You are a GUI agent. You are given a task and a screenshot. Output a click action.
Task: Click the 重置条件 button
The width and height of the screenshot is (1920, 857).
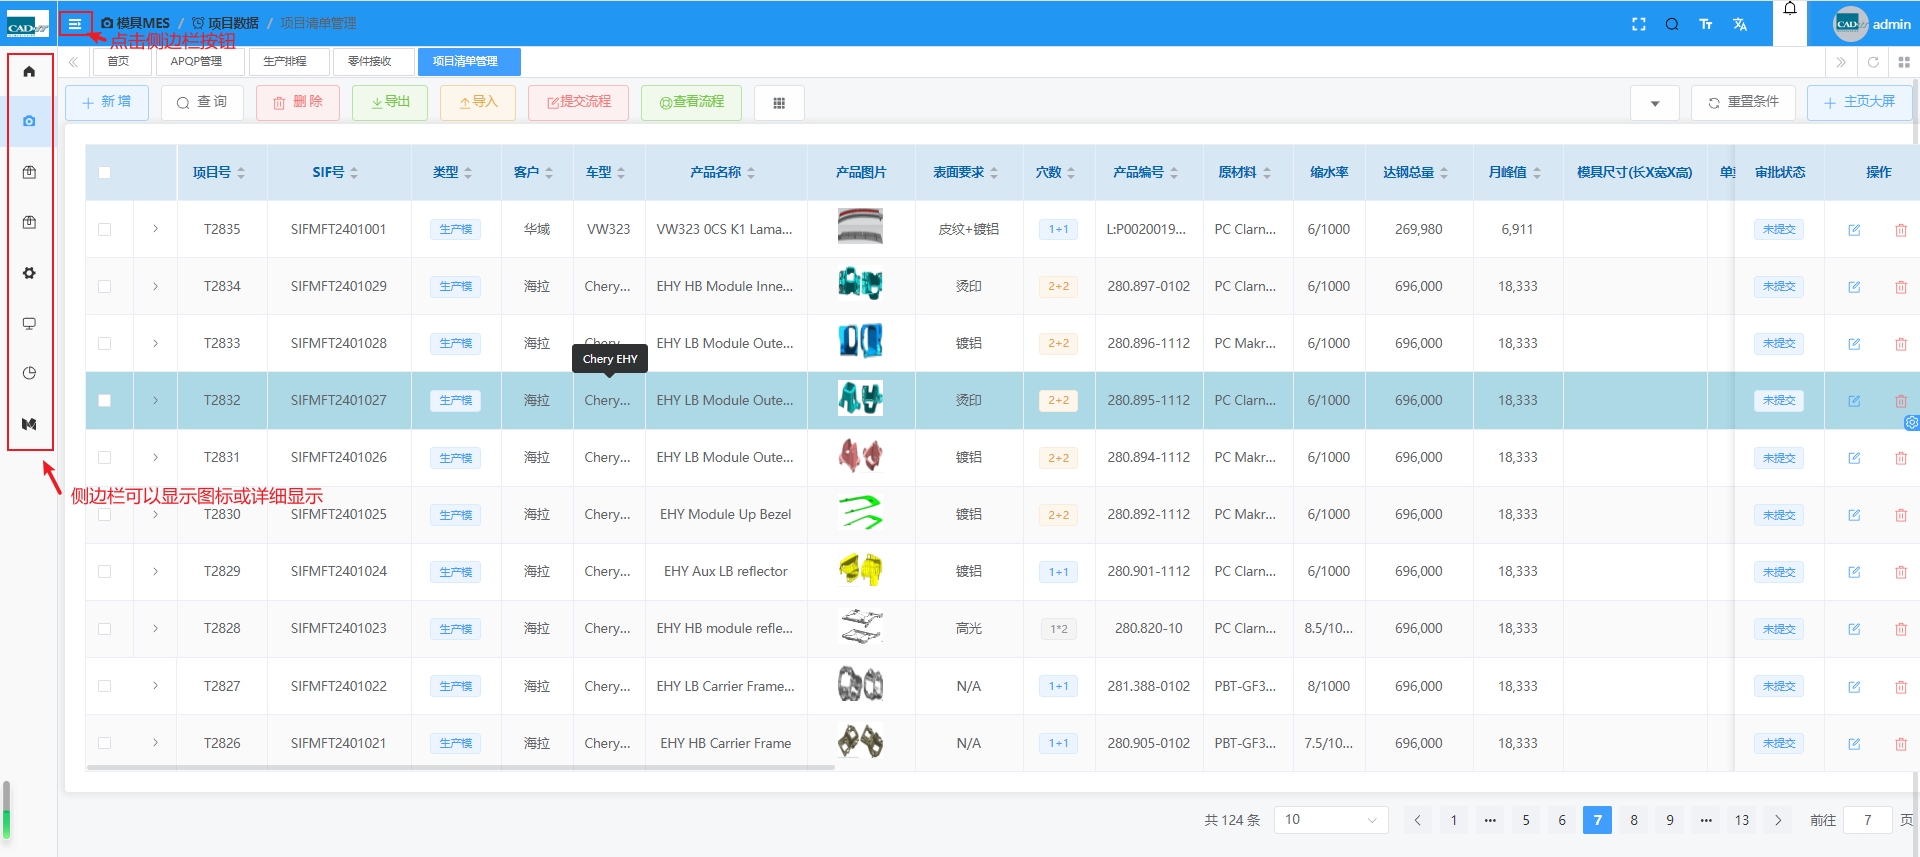[1743, 102]
